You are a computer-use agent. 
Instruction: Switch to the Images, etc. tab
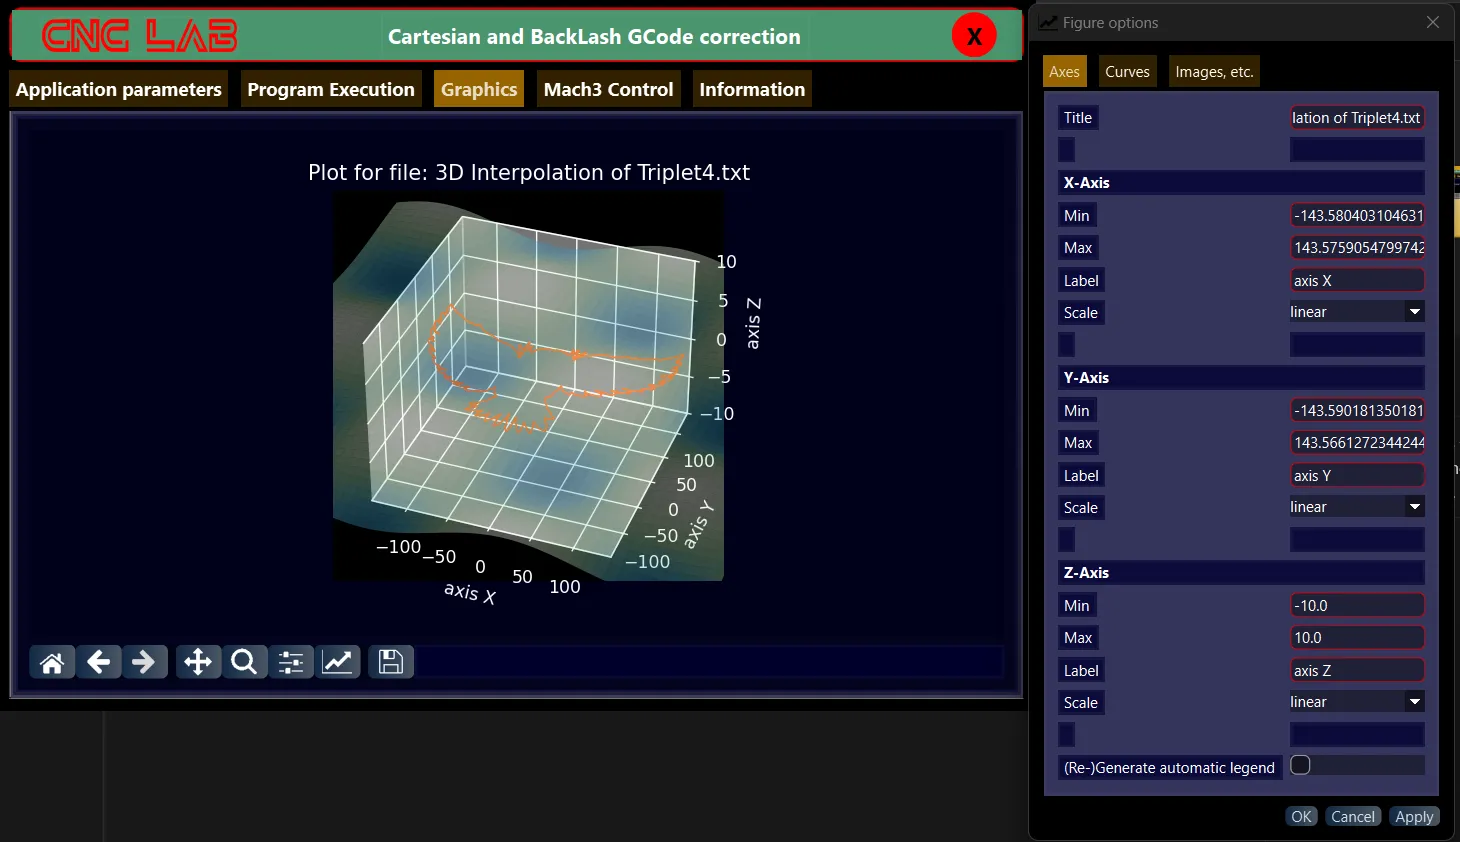click(1214, 72)
